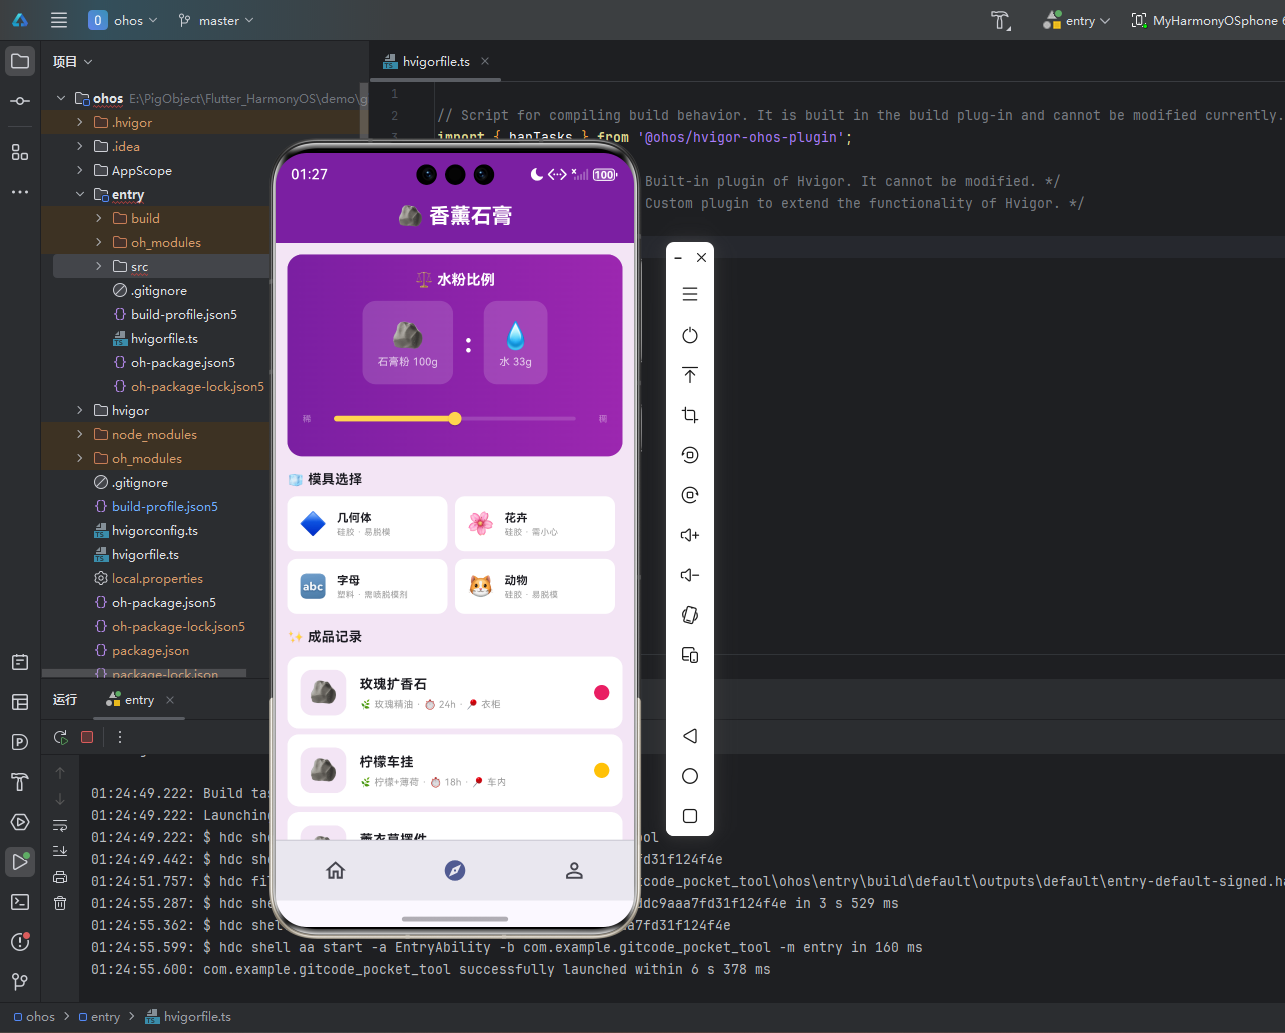Viewport: 1285px width, 1033px height.
Task: Print the run console output
Action: [60, 877]
